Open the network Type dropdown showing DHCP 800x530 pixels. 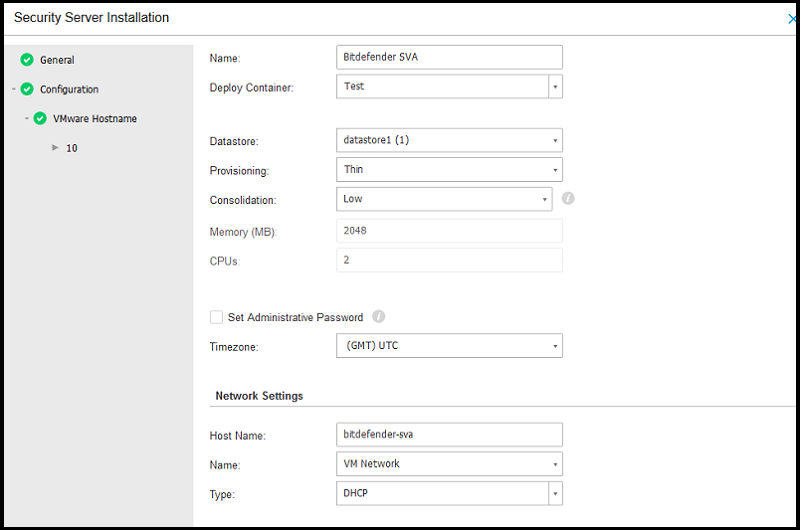coord(555,493)
